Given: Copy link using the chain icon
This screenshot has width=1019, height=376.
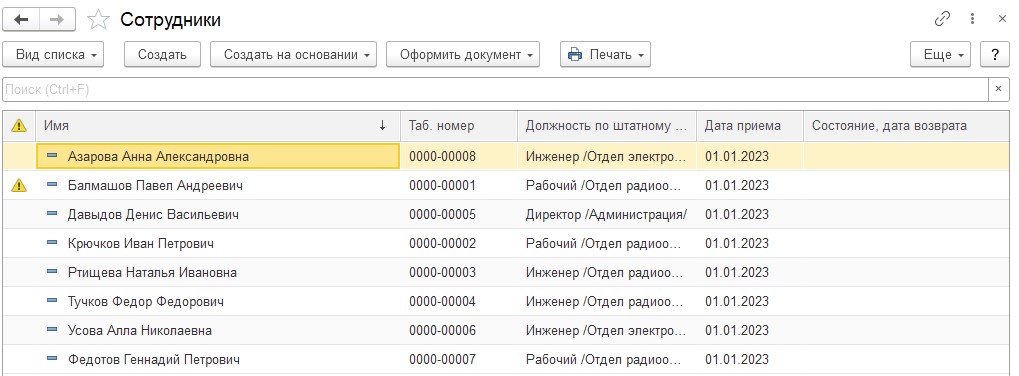Looking at the screenshot, I should [942, 19].
